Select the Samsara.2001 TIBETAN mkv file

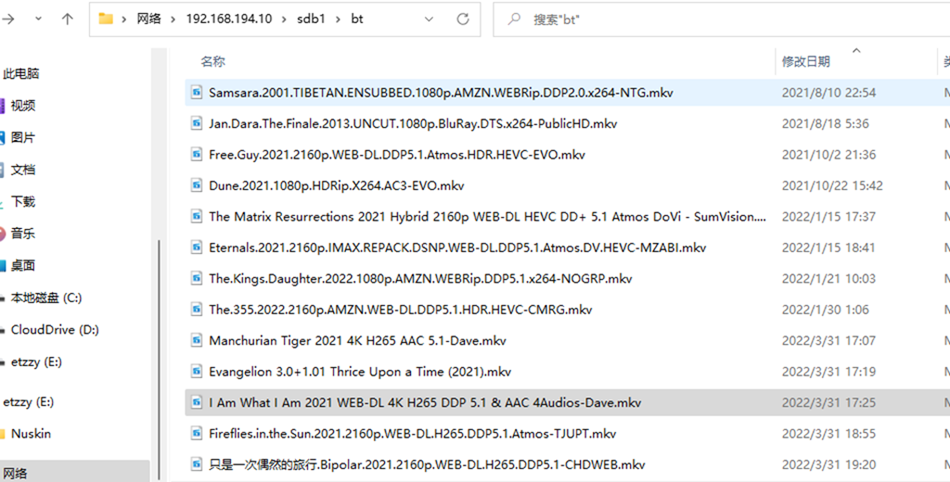click(440, 93)
